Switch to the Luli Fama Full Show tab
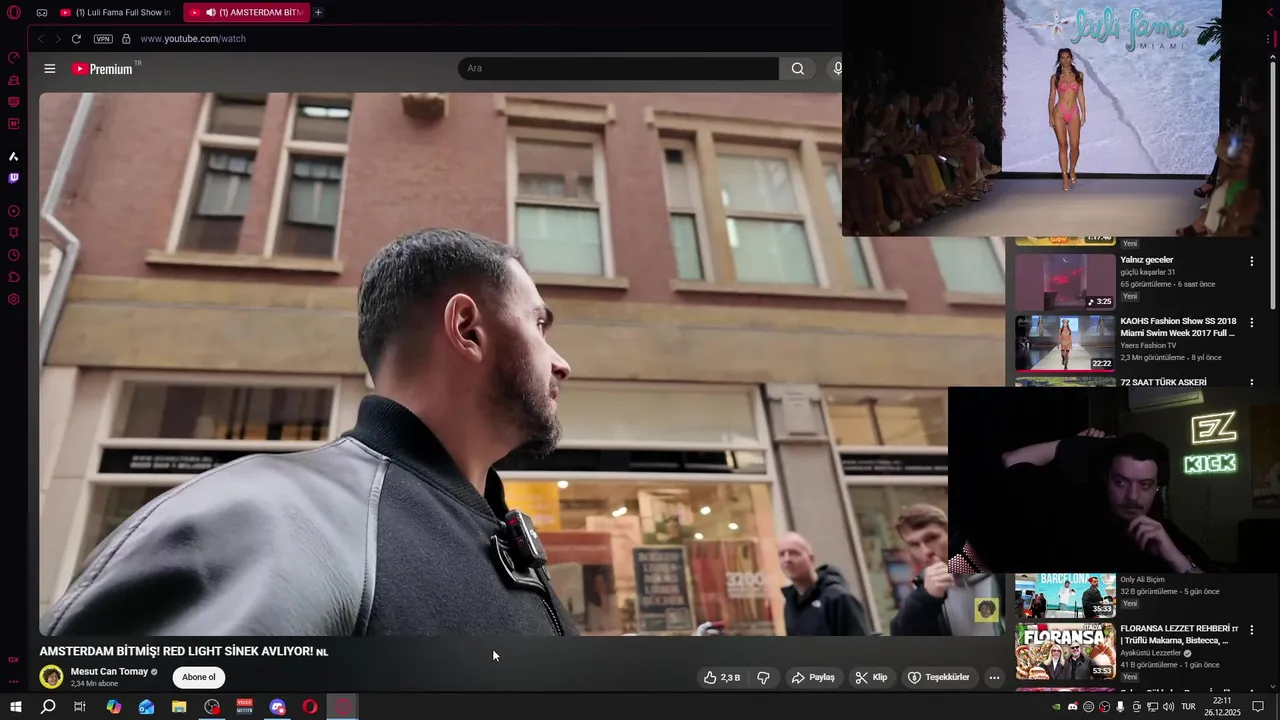The image size is (1280, 720). coord(115,12)
